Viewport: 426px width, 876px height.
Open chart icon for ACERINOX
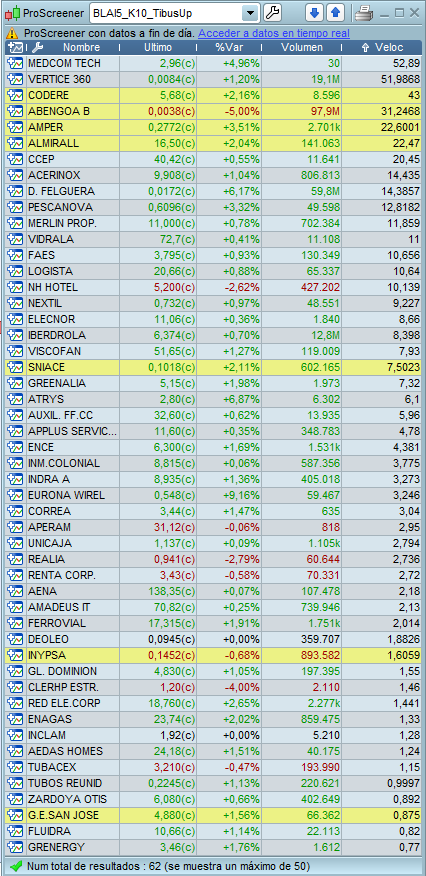point(14,175)
